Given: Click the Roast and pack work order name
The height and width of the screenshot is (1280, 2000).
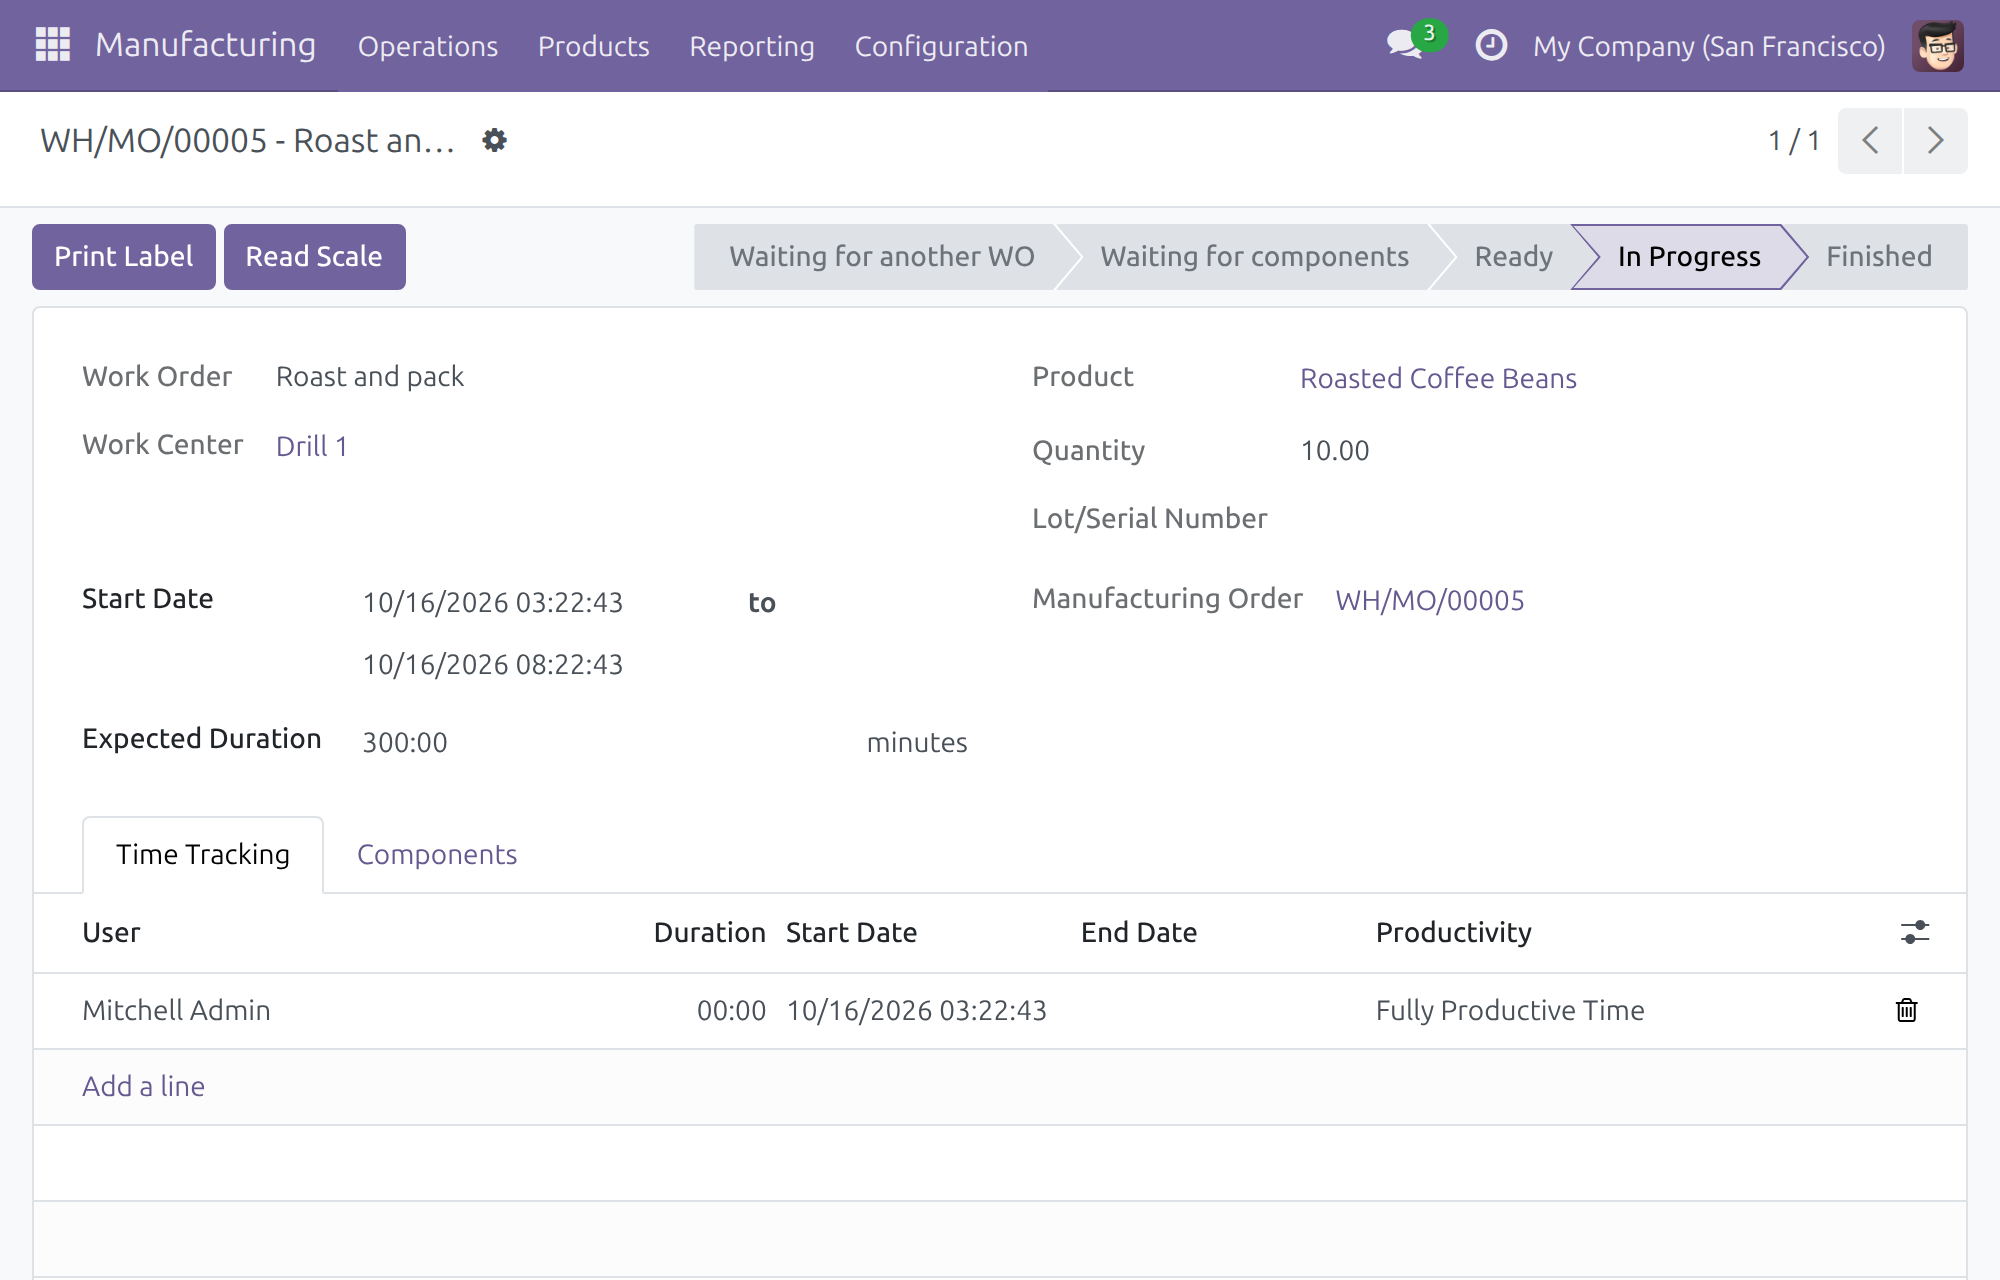Looking at the screenshot, I should 370,376.
